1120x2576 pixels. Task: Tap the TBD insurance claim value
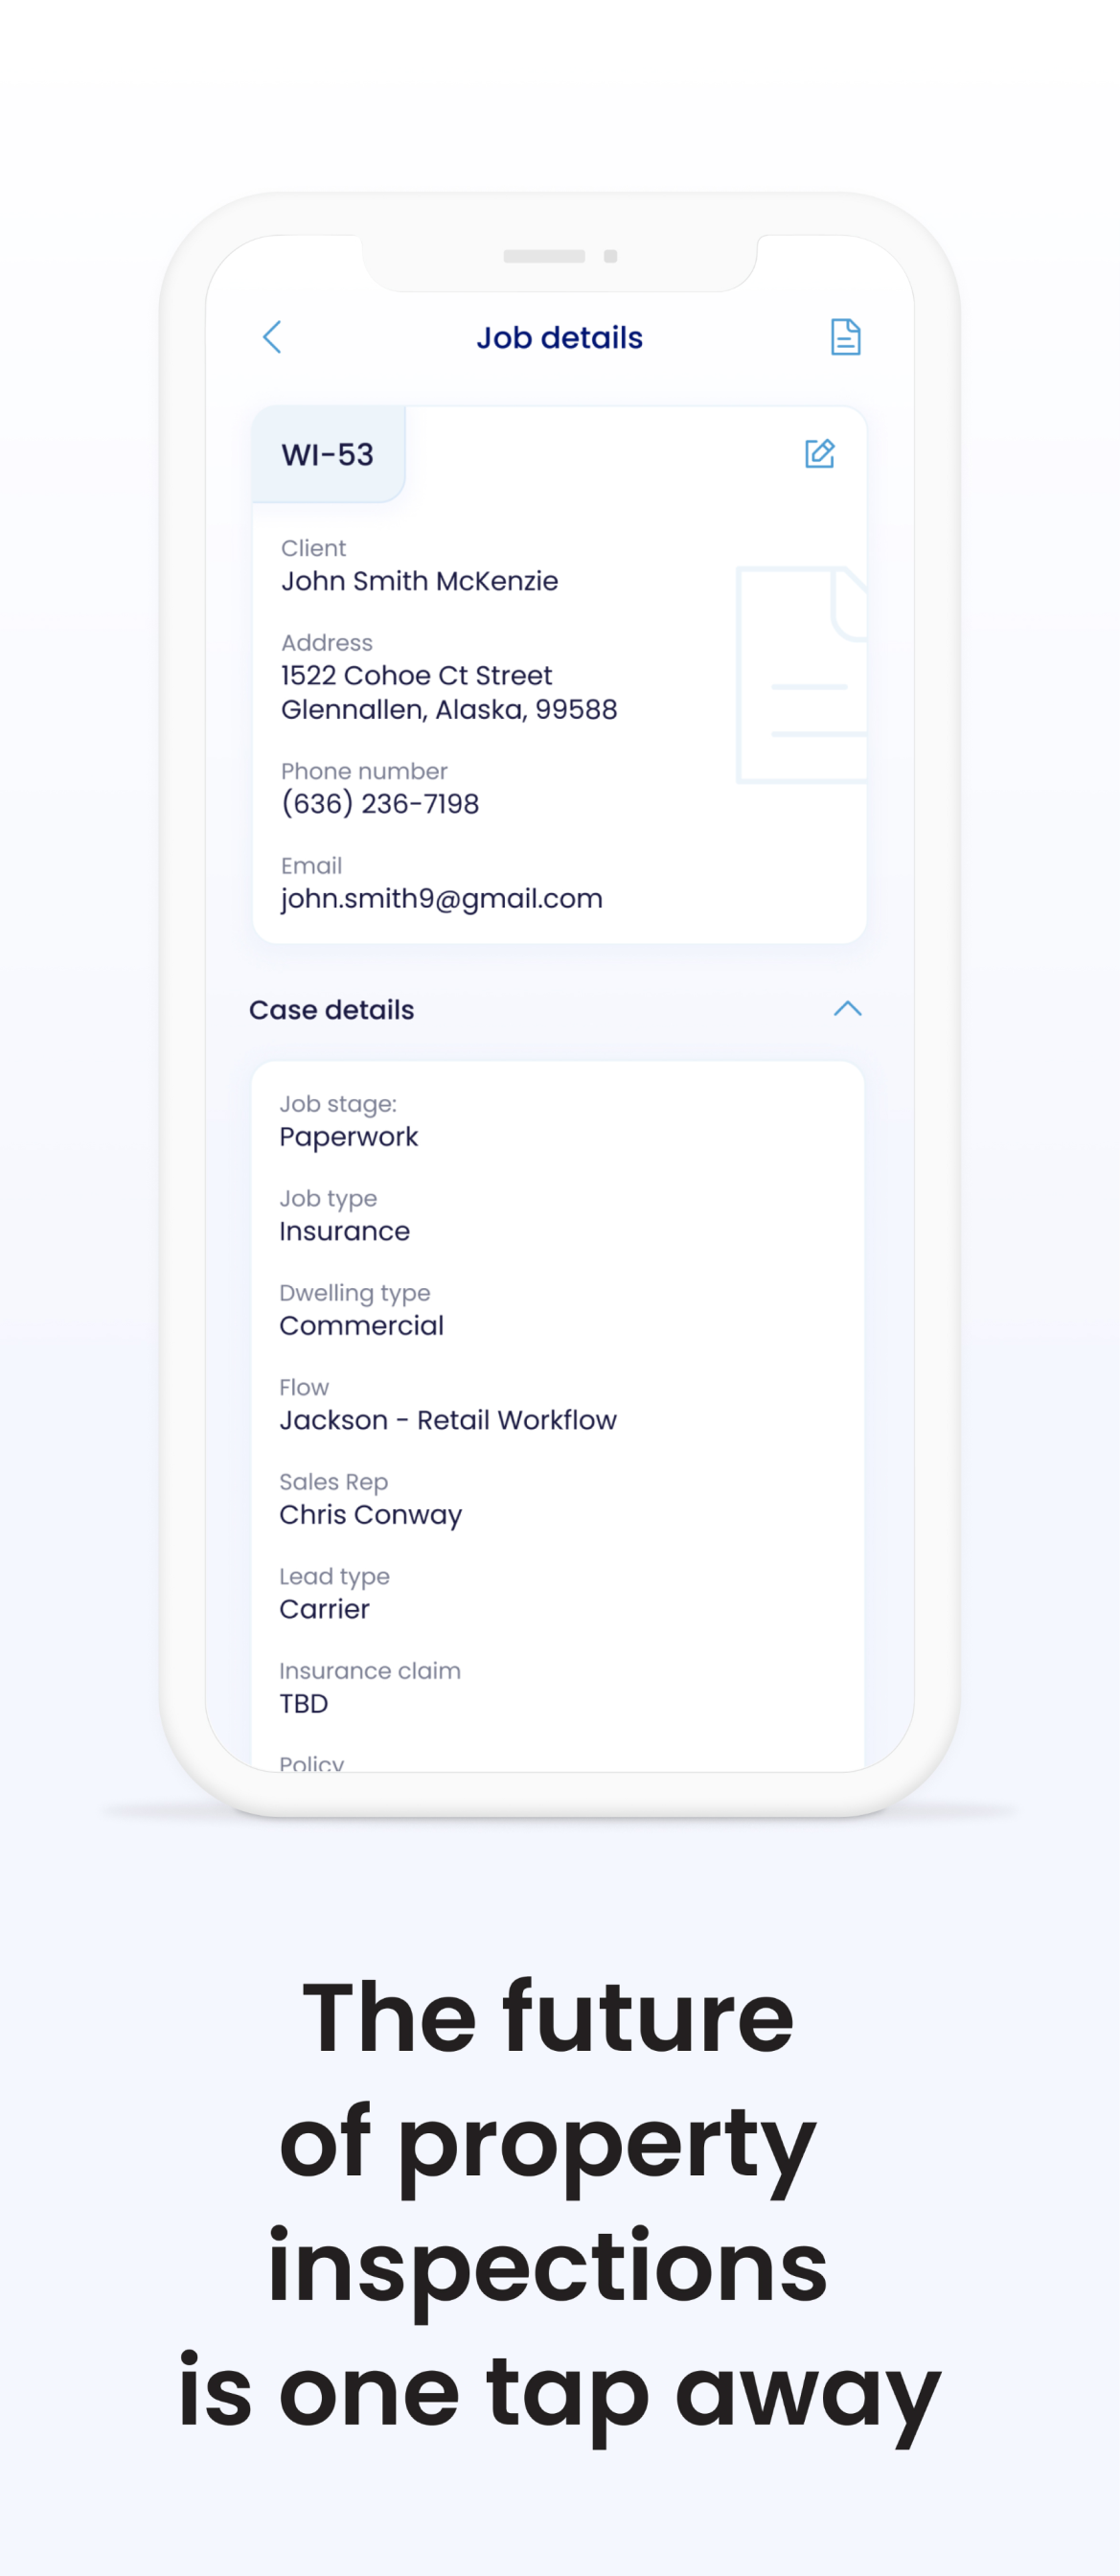coord(303,1704)
